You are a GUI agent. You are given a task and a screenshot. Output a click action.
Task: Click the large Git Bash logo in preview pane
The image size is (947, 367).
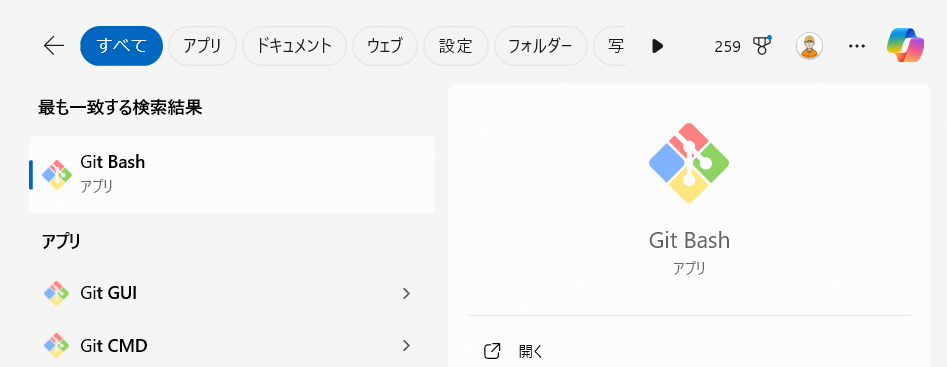tap(689, 163)
